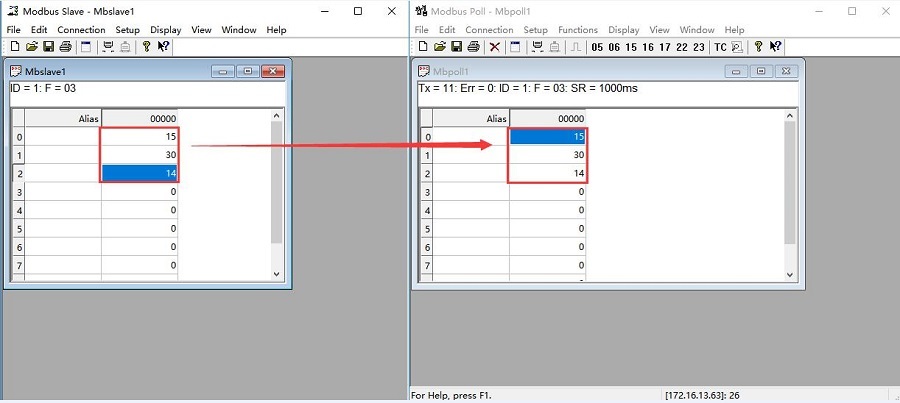Click window definition icon in Modbus Slave toolbar

click(x=86, y=46)
